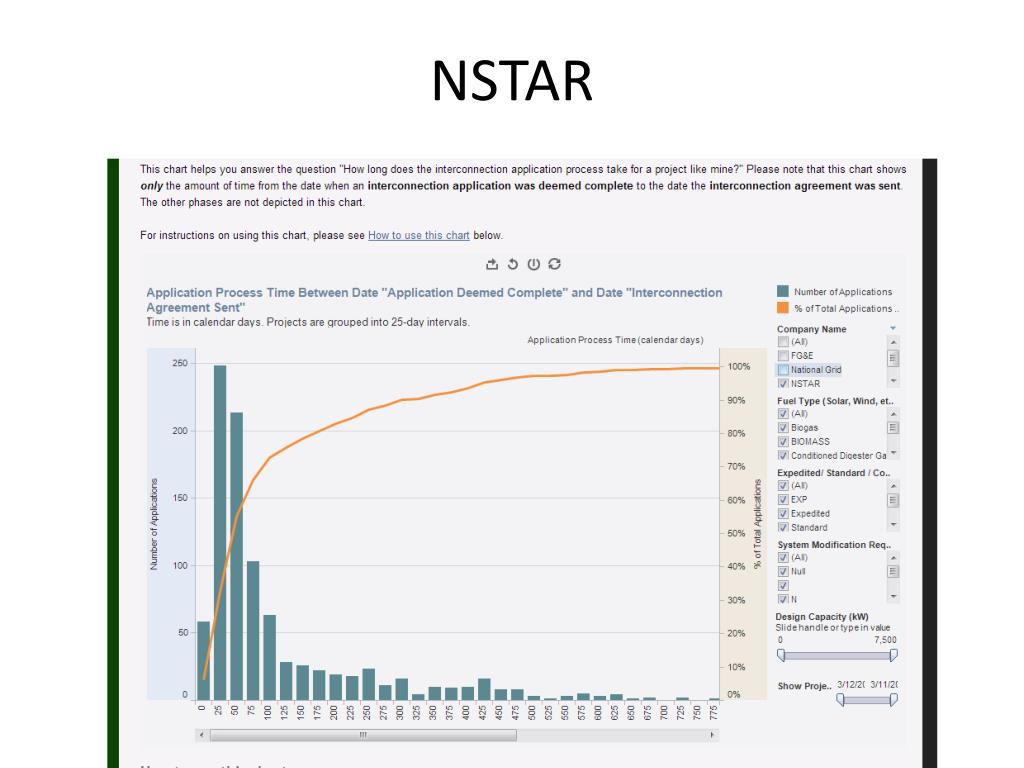
Task: Click the bar at 425 days
Action: coord(484,690)
